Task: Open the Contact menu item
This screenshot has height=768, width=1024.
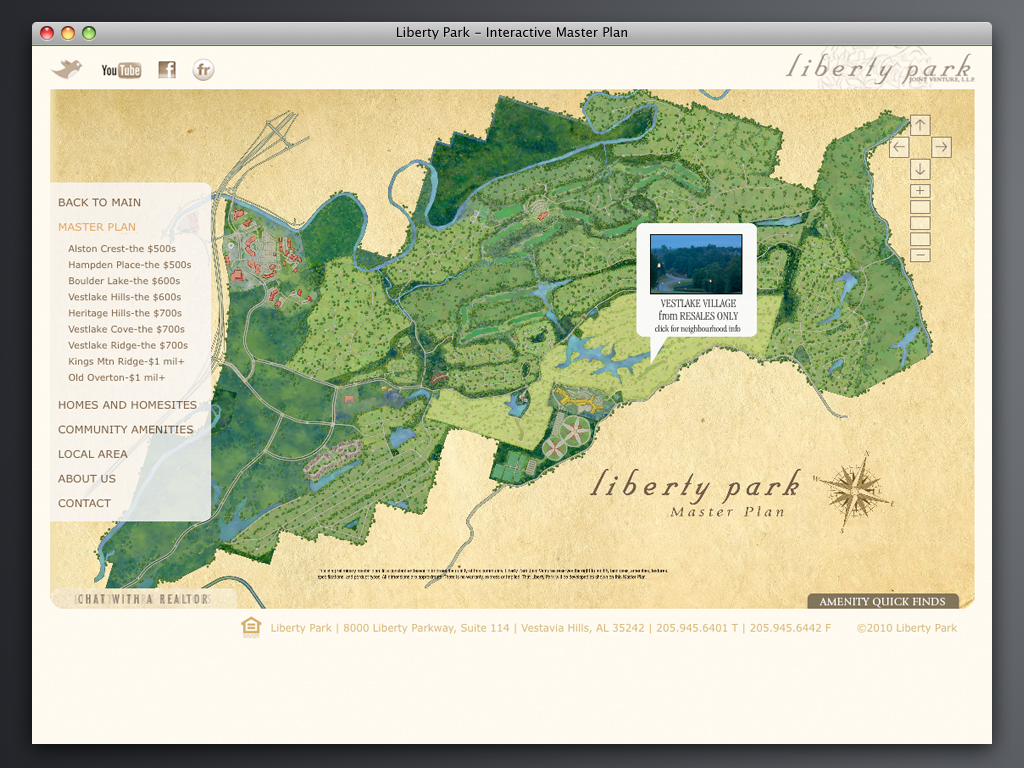Action: coord(84,503)
